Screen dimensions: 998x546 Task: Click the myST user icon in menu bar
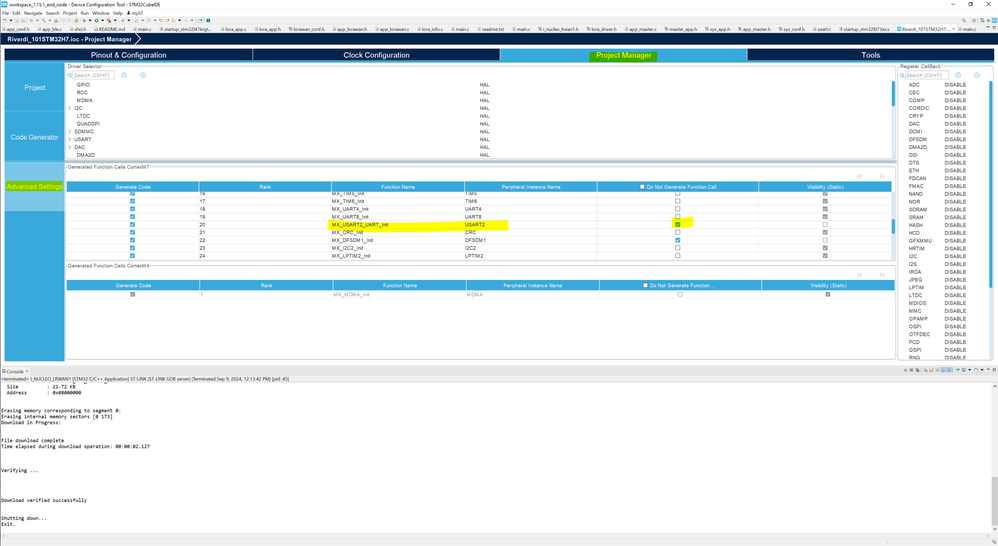coord(129,13)
